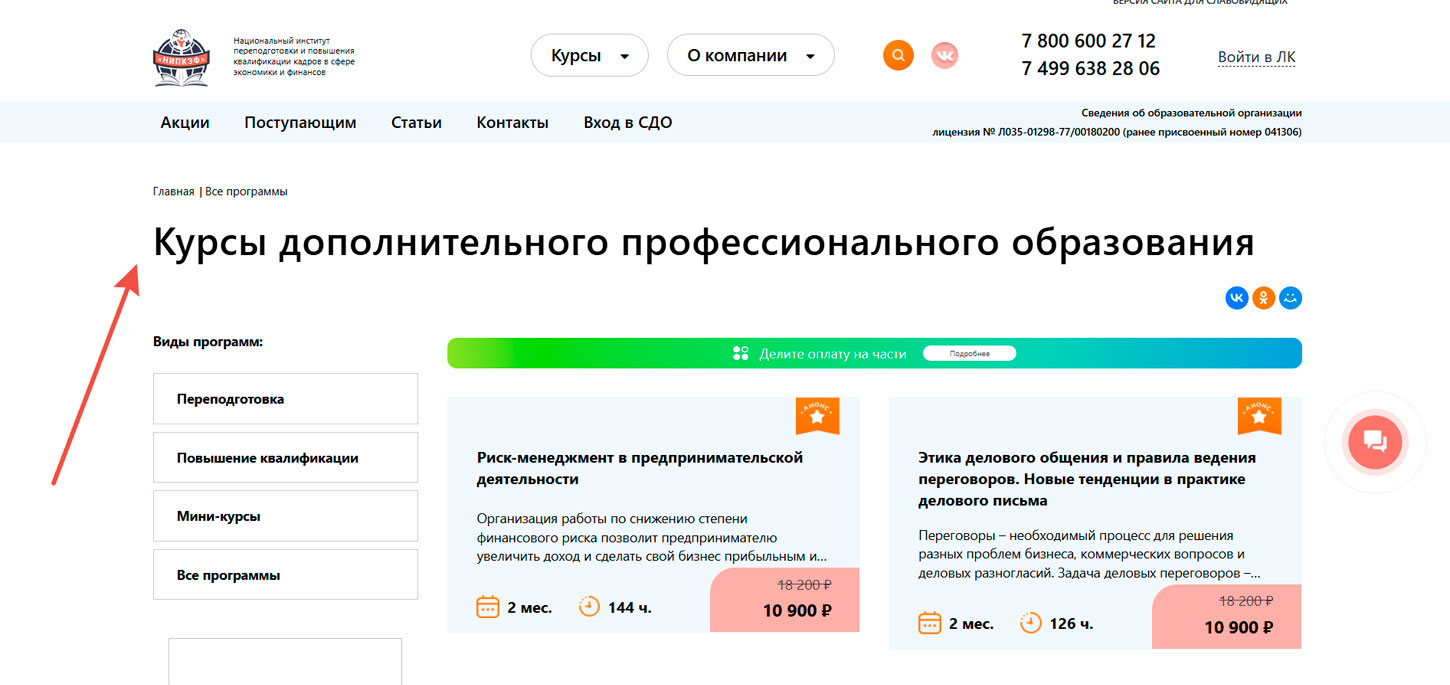Select Мини-курсы program type
This screenshot has height=685, width=1450.
285,516
